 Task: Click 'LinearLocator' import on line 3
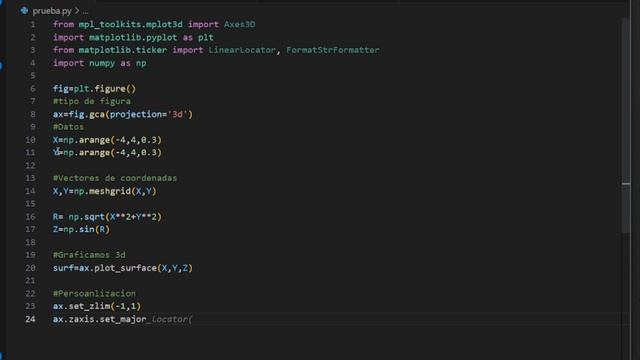click(242, 50)
